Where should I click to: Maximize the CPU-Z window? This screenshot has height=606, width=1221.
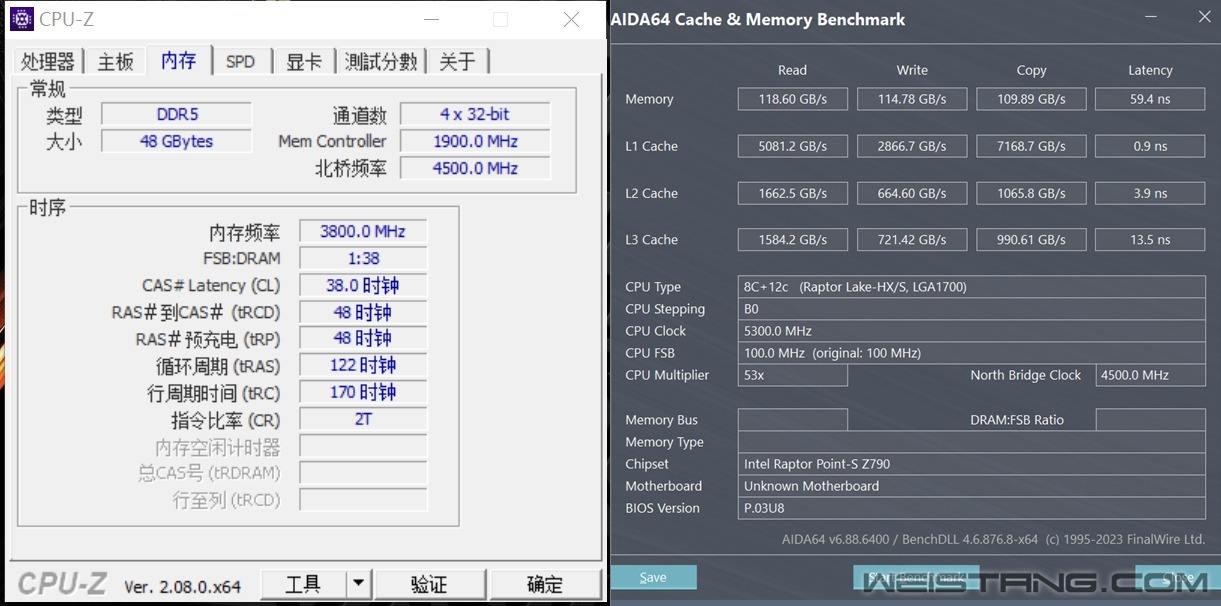[x=501, y=20]
